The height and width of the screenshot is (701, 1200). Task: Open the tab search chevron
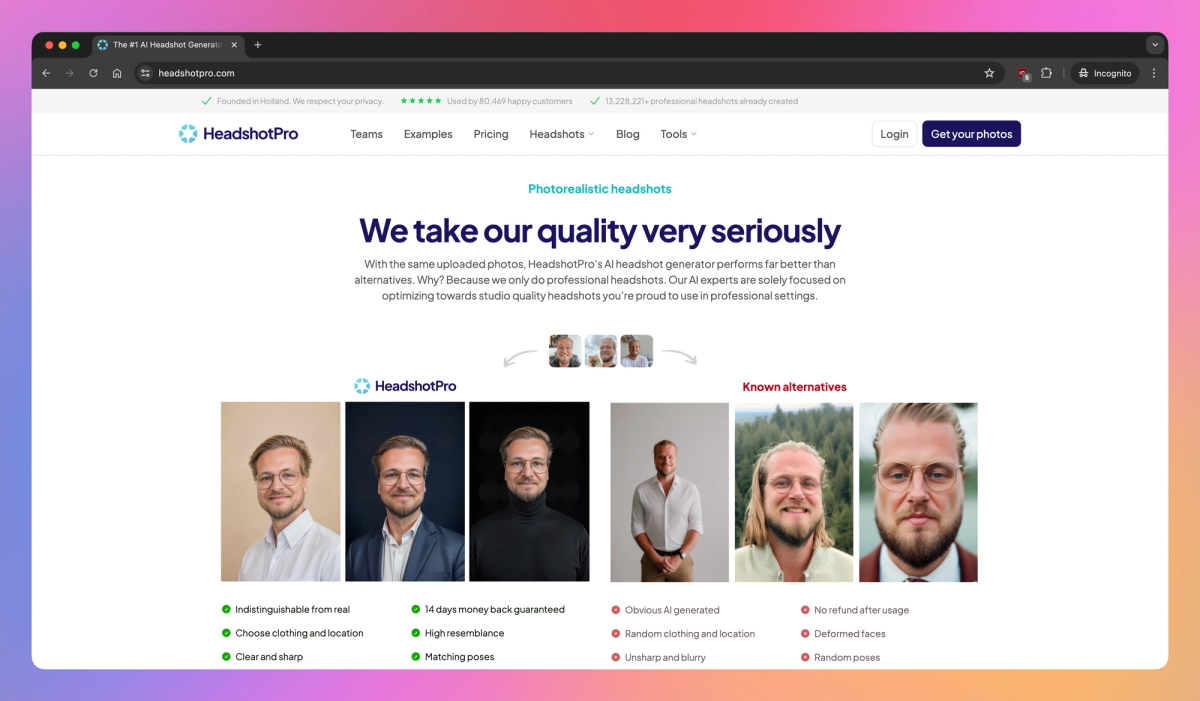click(x=1155, y=45)
